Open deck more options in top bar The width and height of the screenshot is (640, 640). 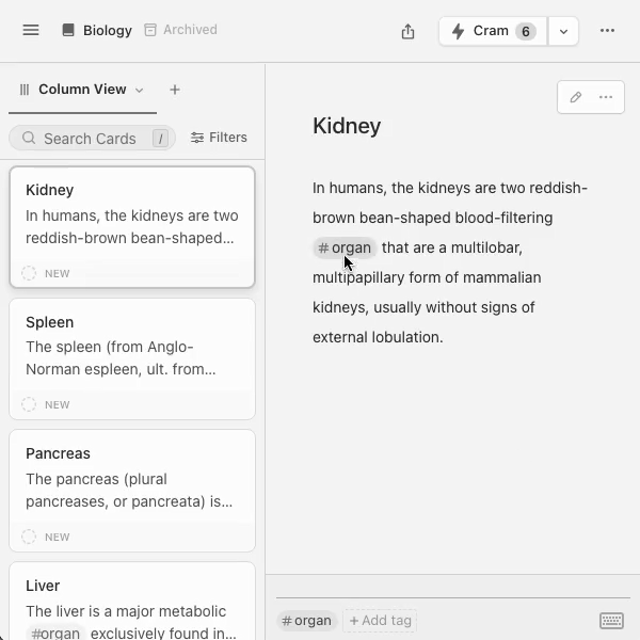tap(607, 31)
